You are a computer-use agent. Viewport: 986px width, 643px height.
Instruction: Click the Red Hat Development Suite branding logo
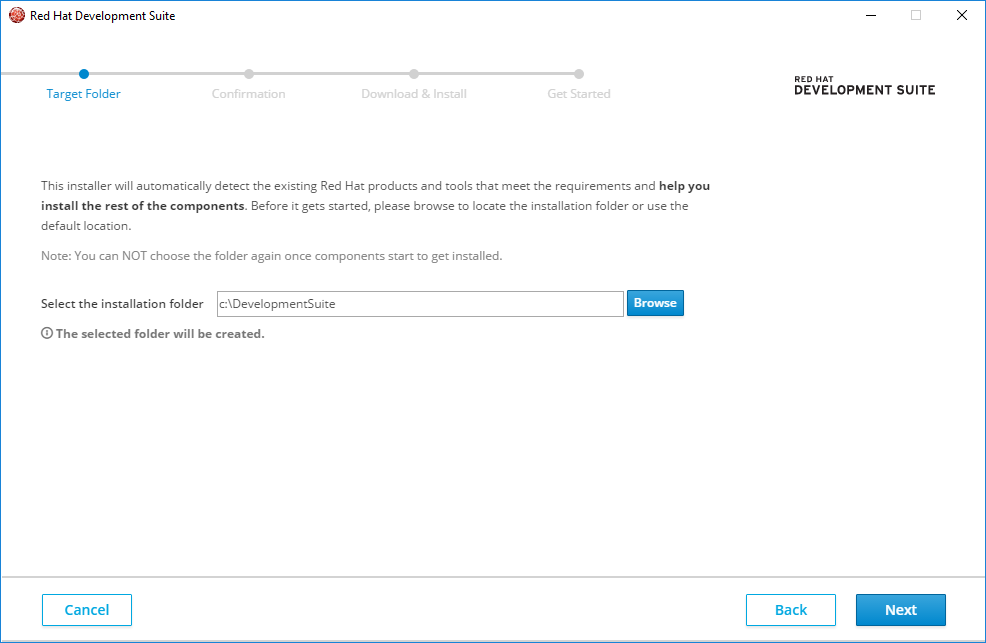pyautogui.click(x=864, y=86)
